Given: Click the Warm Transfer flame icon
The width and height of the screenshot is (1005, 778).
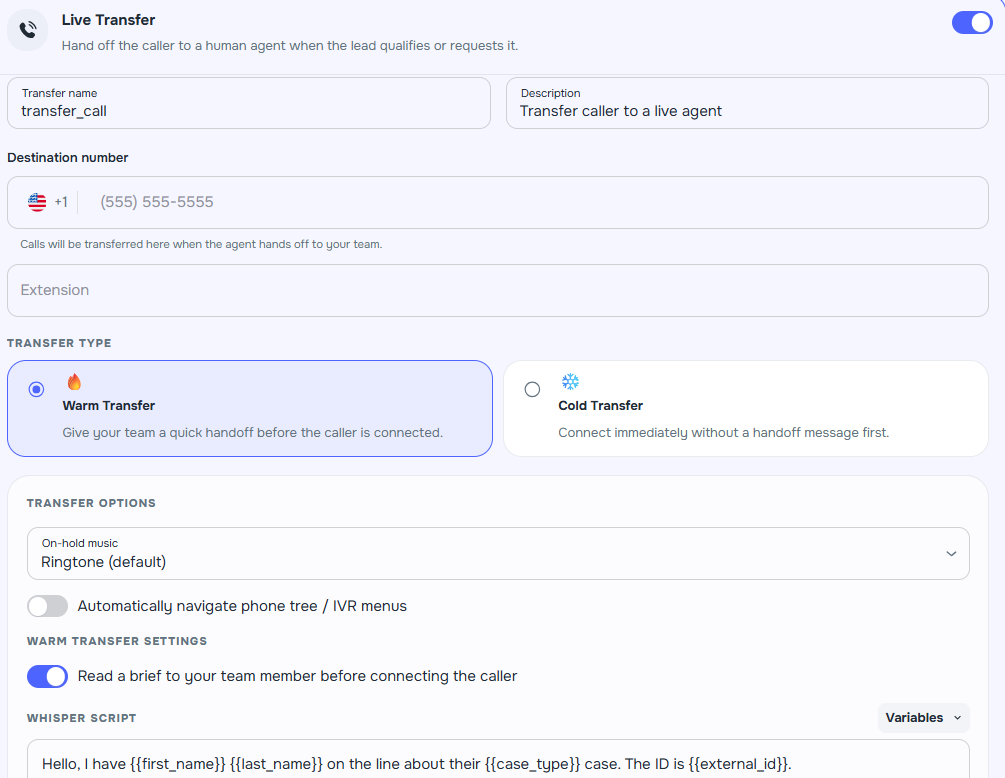Looking at the screenshot, I should (x=74, y=382).
